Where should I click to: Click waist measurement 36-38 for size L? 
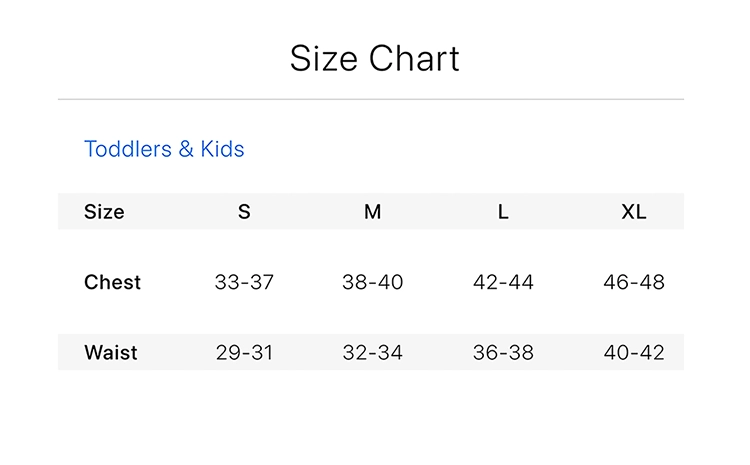503,353
